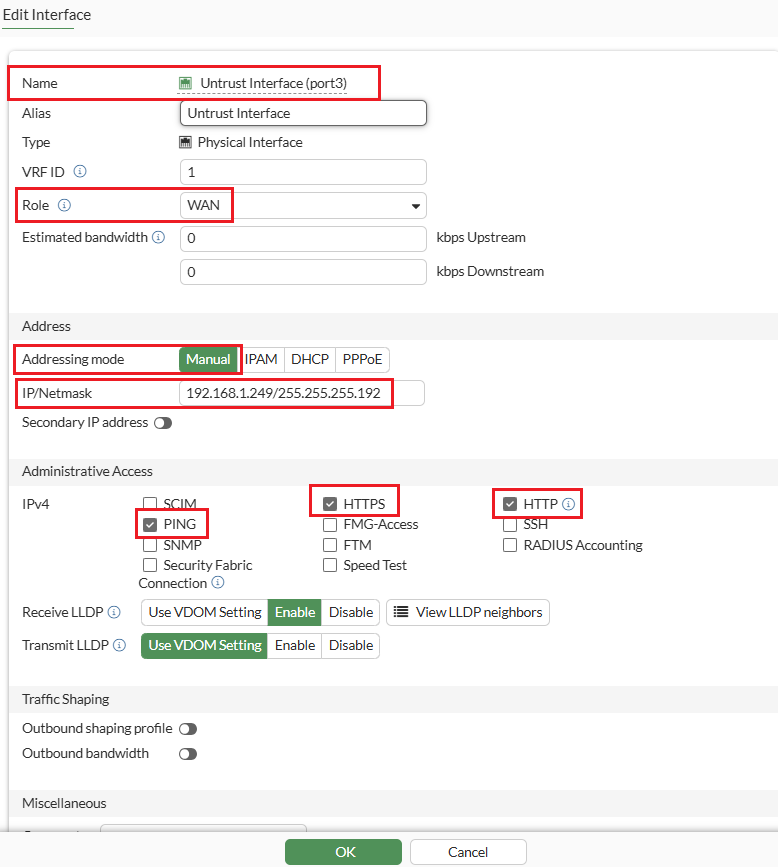The image size is (778, 867).
Task: Enable the SSH administrative access checkbox
Action: click(510, 524)
